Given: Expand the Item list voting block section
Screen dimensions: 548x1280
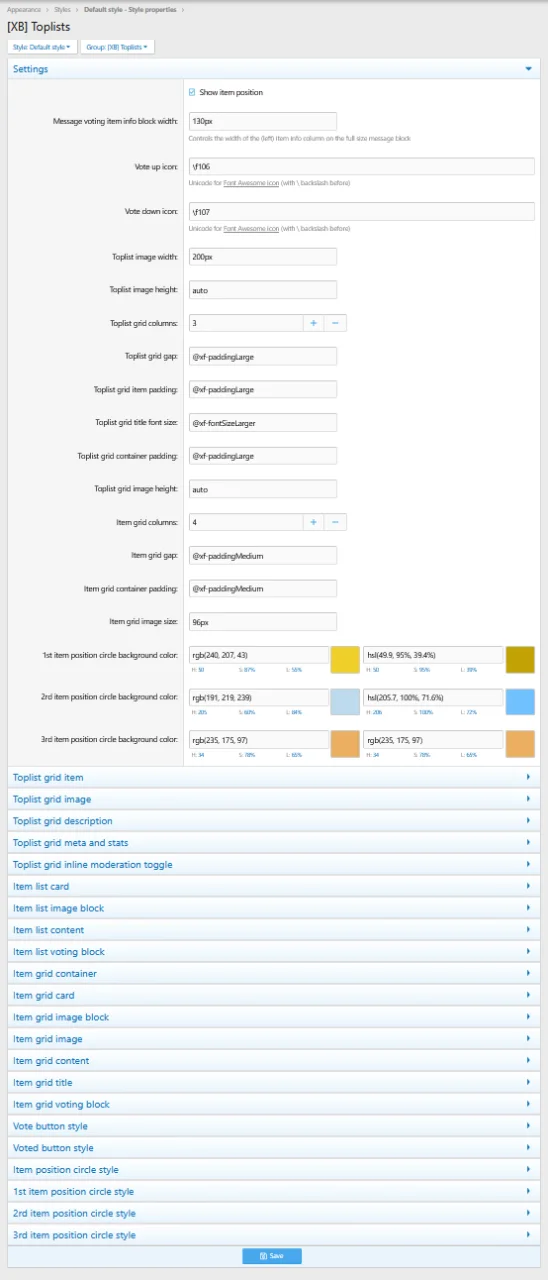Looking at the screenshot, I should (274, 952).
